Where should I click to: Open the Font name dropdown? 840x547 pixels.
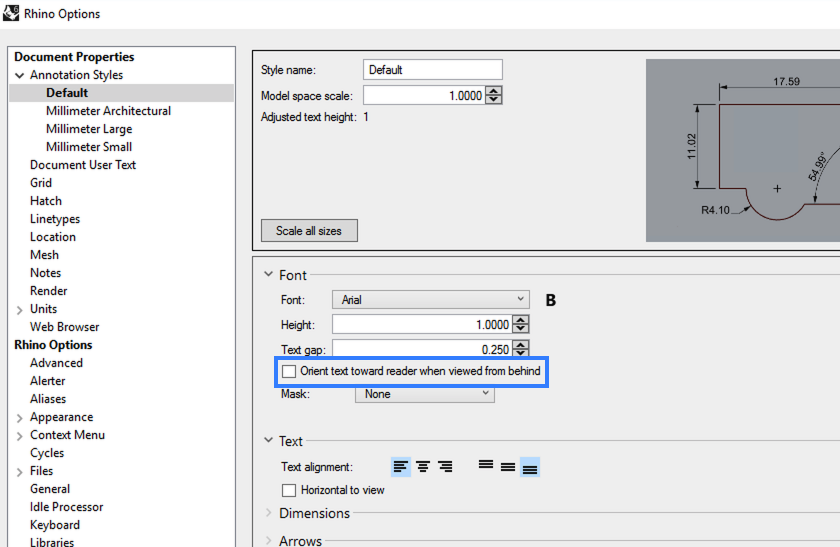coord(431,299)
